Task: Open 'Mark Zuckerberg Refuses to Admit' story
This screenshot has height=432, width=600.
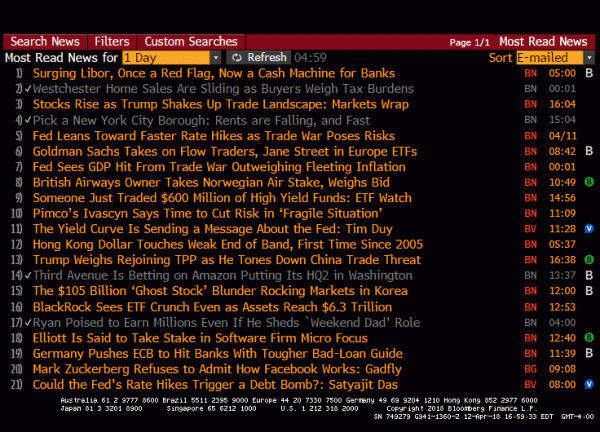Action: pos(217,369)
